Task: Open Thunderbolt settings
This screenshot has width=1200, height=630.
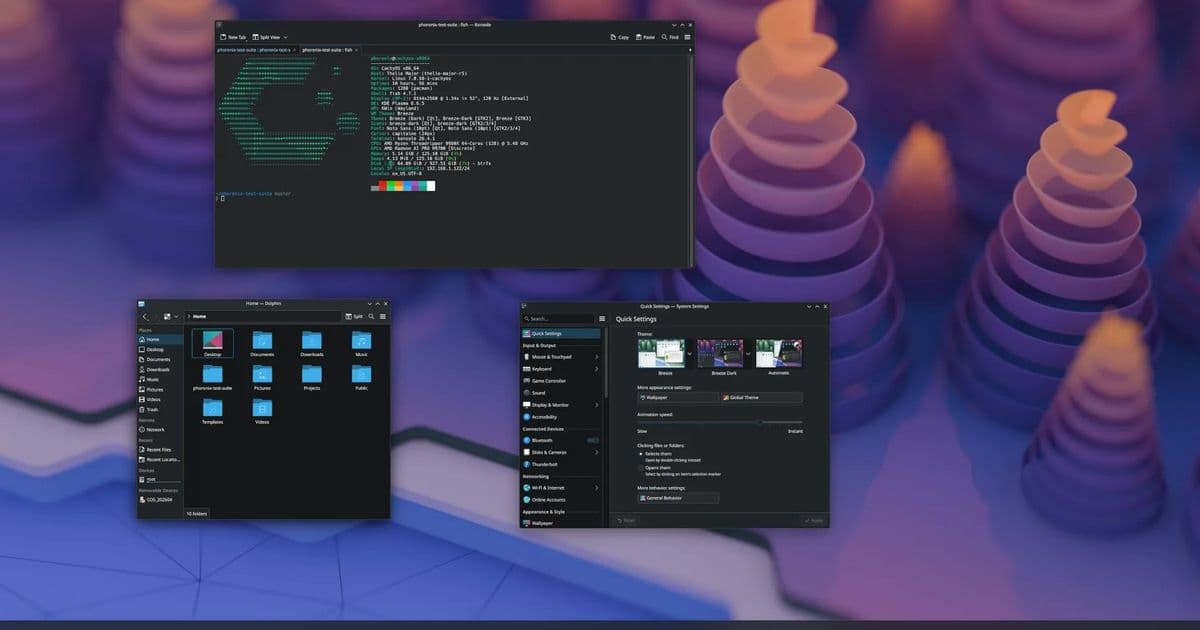Action: click(561, 464)
